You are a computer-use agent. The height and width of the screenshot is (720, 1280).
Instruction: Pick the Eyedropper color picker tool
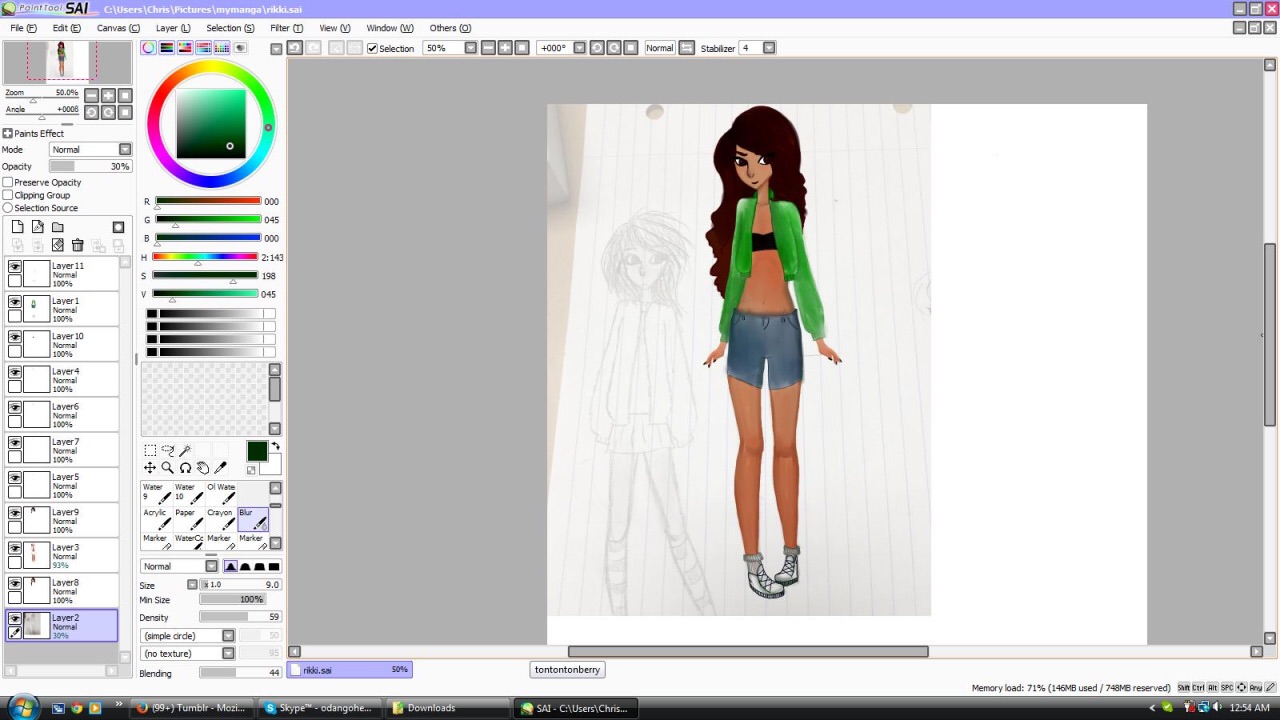tap(221, 468)
